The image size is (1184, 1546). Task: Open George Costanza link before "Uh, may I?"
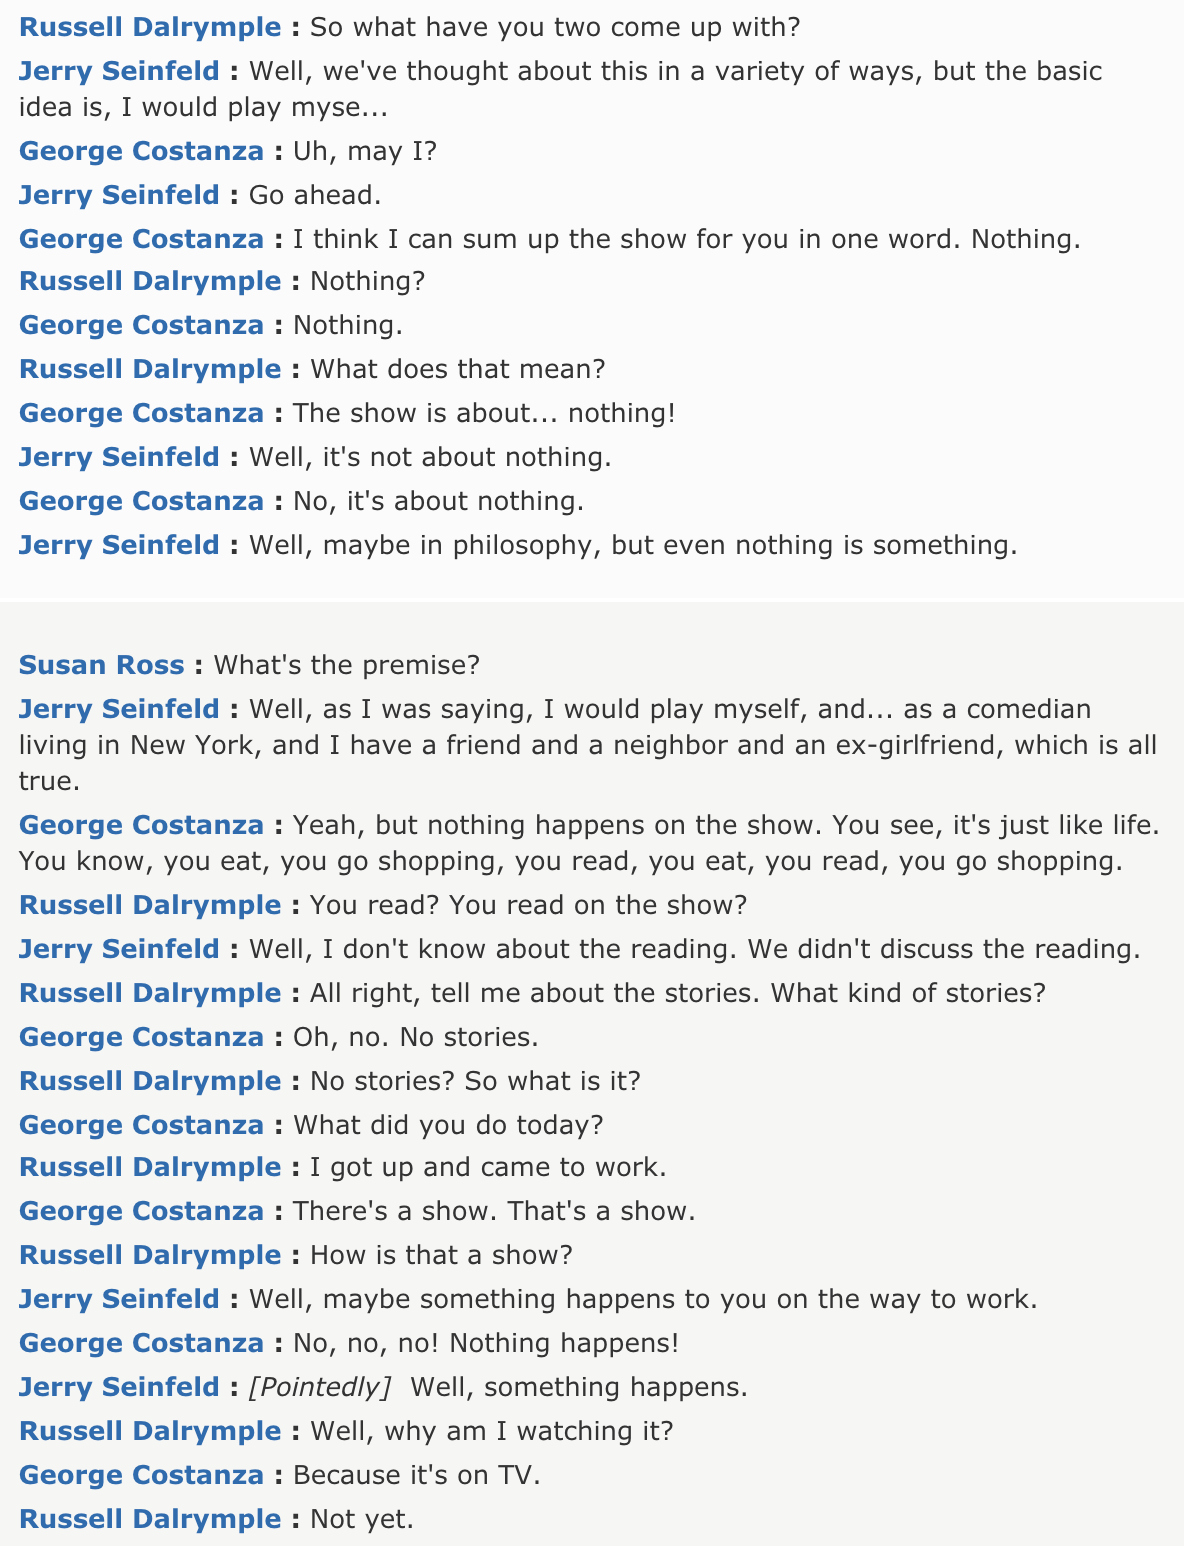coord(141,151)
